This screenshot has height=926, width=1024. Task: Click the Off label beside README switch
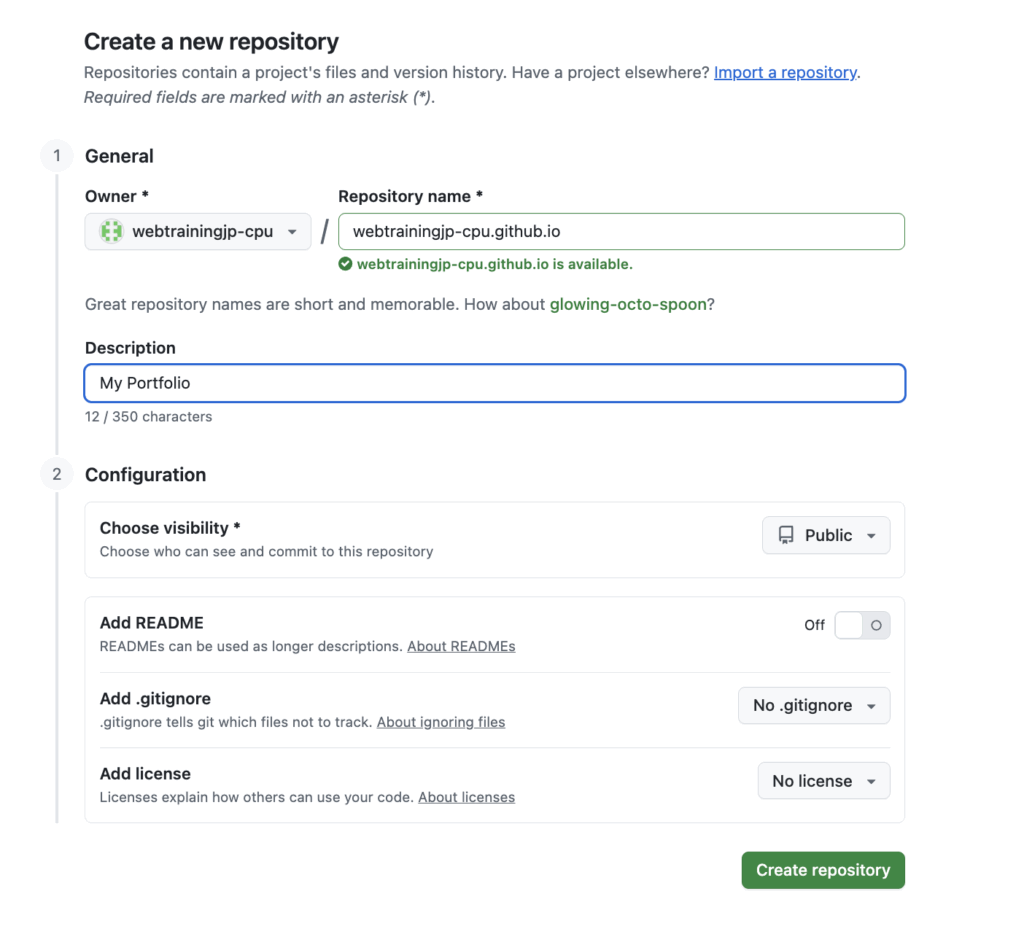click(814, 625)
